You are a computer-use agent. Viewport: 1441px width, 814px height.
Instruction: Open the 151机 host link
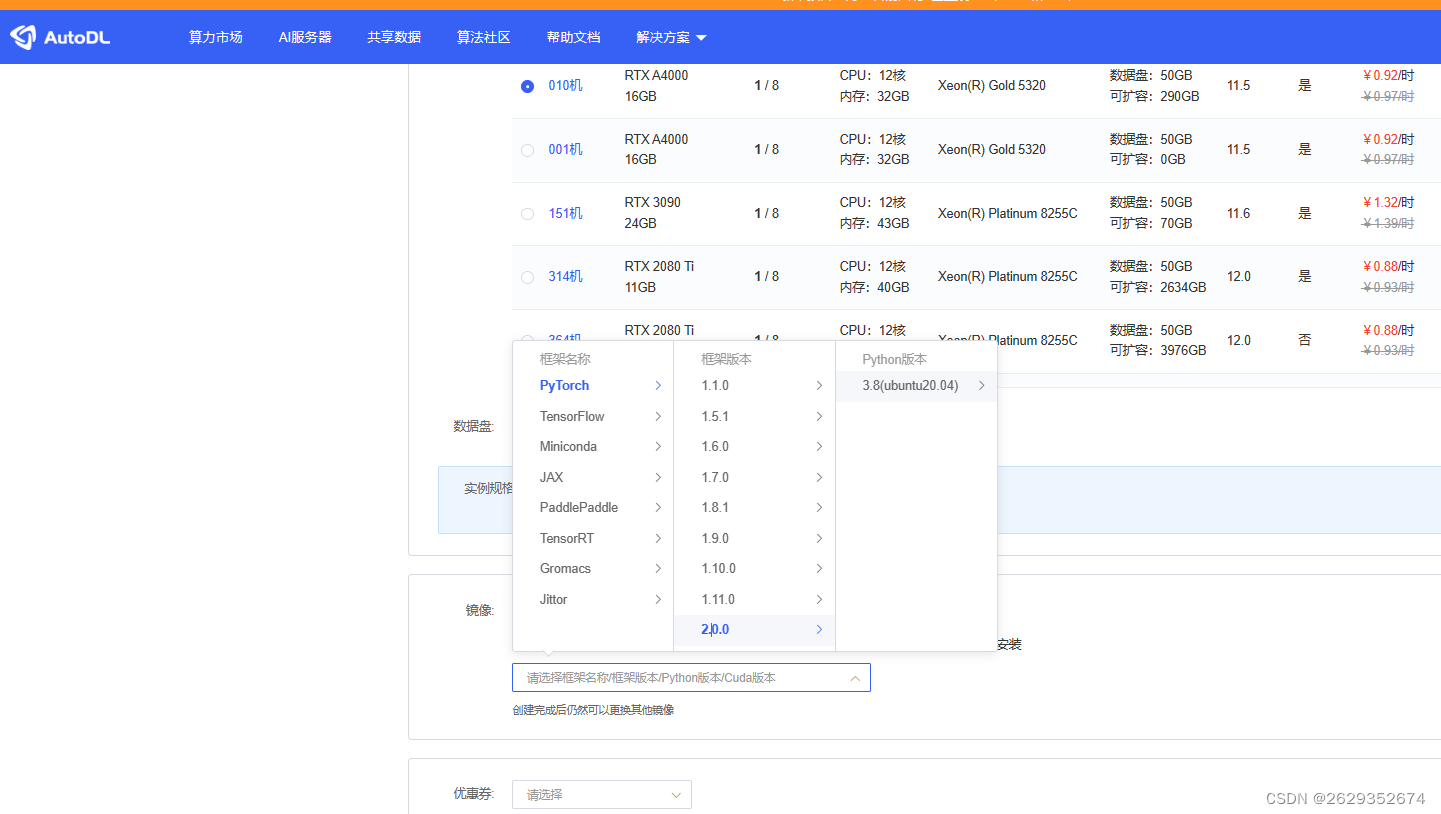tap(565, 214)
